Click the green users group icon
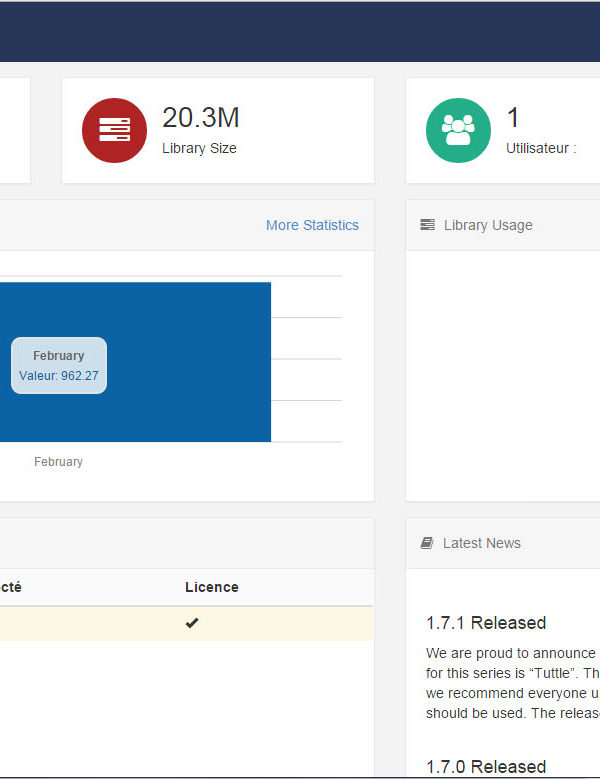Viewport: 600px width, 779px height. click(458, 130)
